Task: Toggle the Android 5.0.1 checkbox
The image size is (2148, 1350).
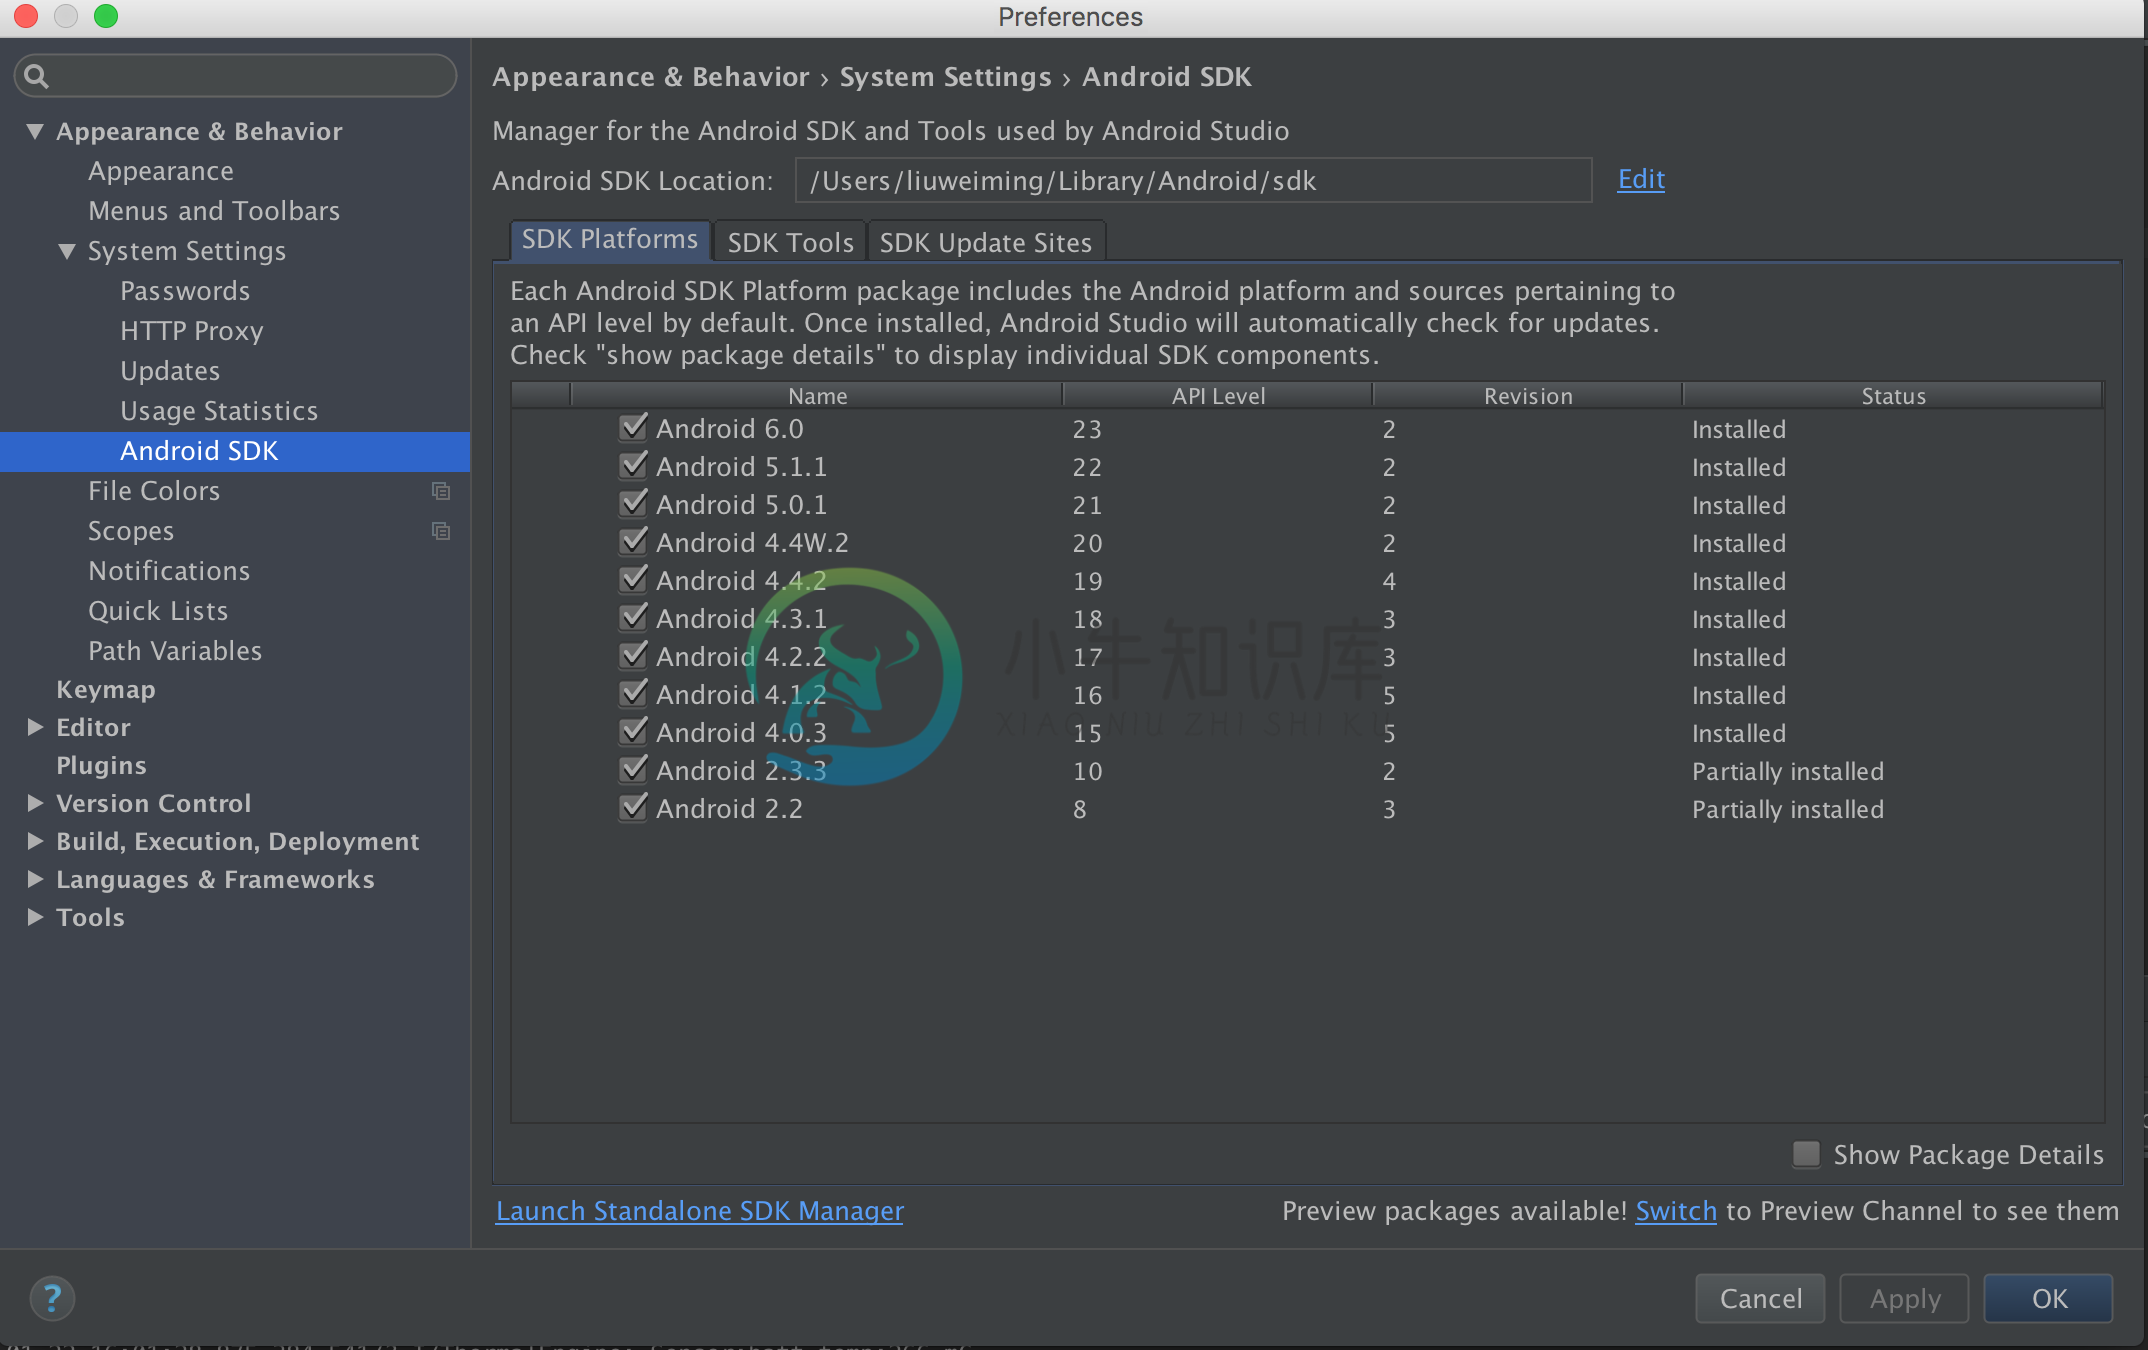Action: [633, 504]
